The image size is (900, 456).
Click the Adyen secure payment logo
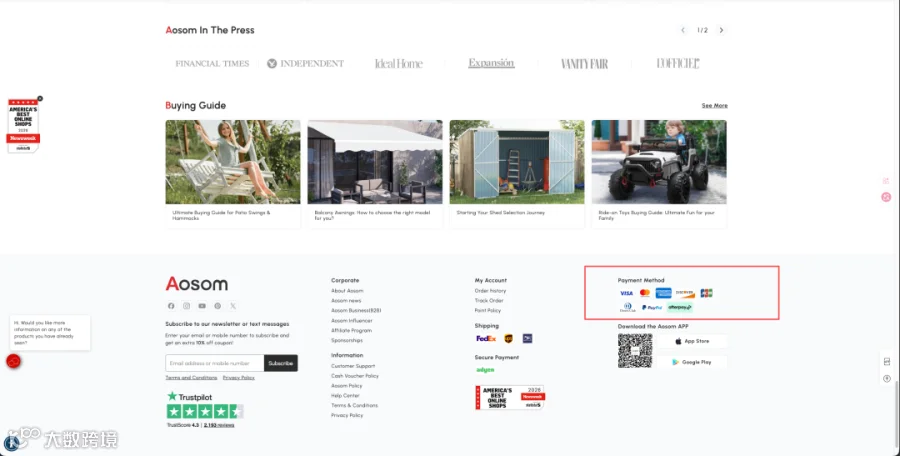coord(485,370)
